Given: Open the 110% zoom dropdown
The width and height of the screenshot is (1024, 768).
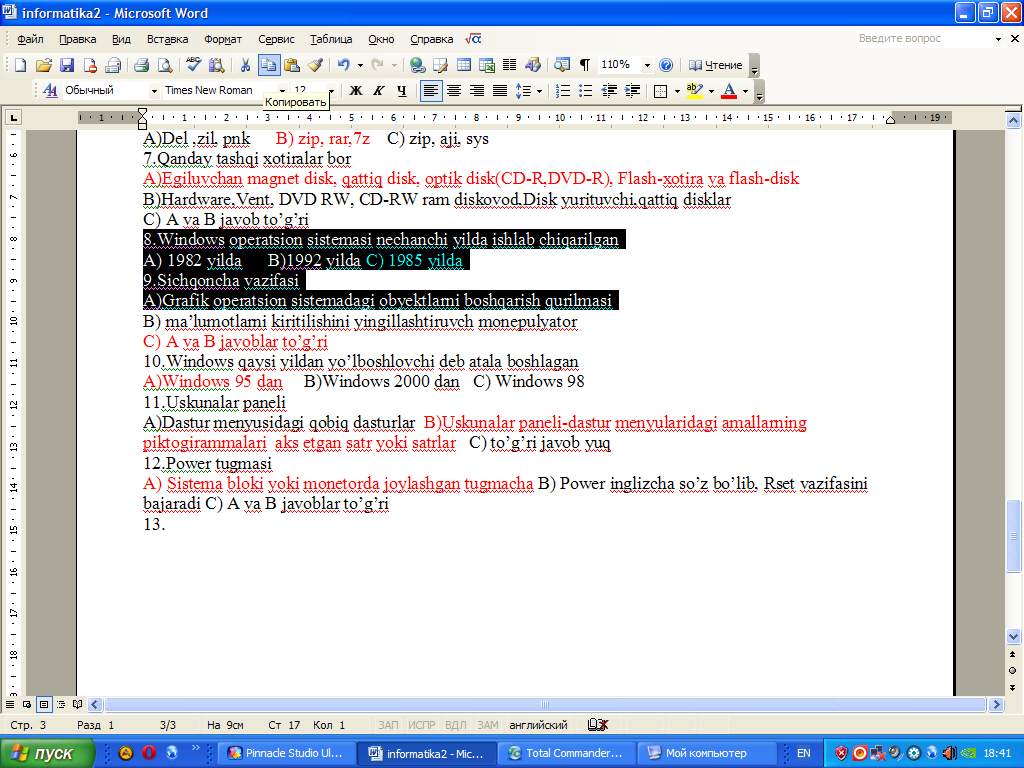Looking at the screenshot, I should pos(647,65).
